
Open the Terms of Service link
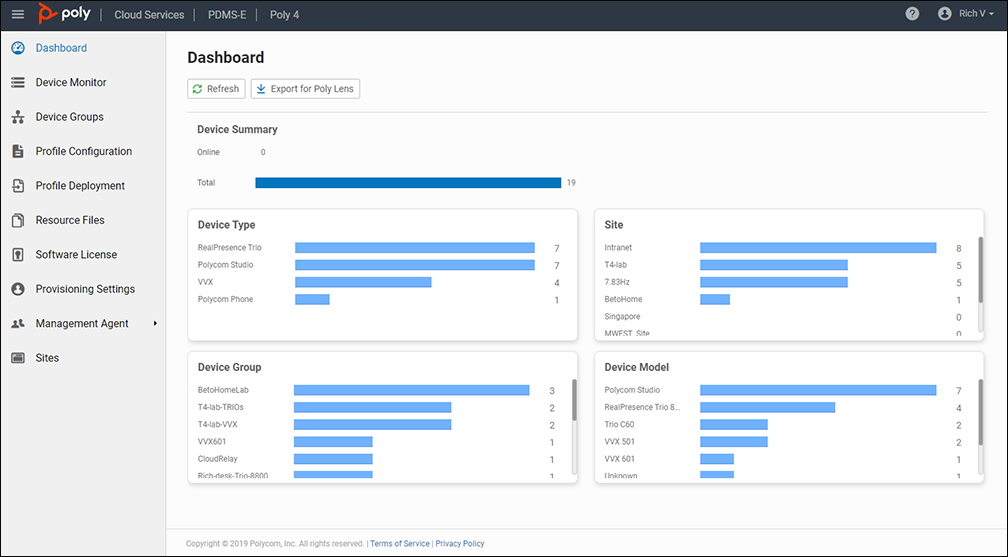coord(400,543)
